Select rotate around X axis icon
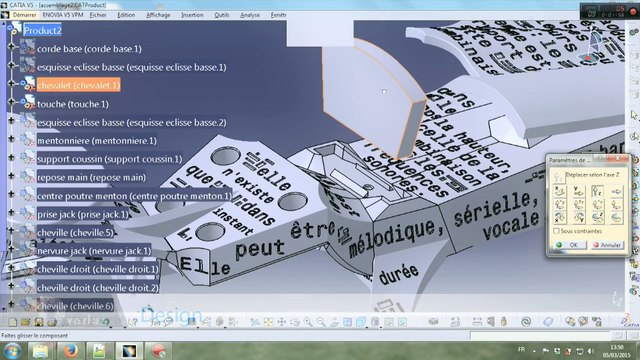Image resolution: width=640 pixels, height=360 pixels. (x=560, y=218)
